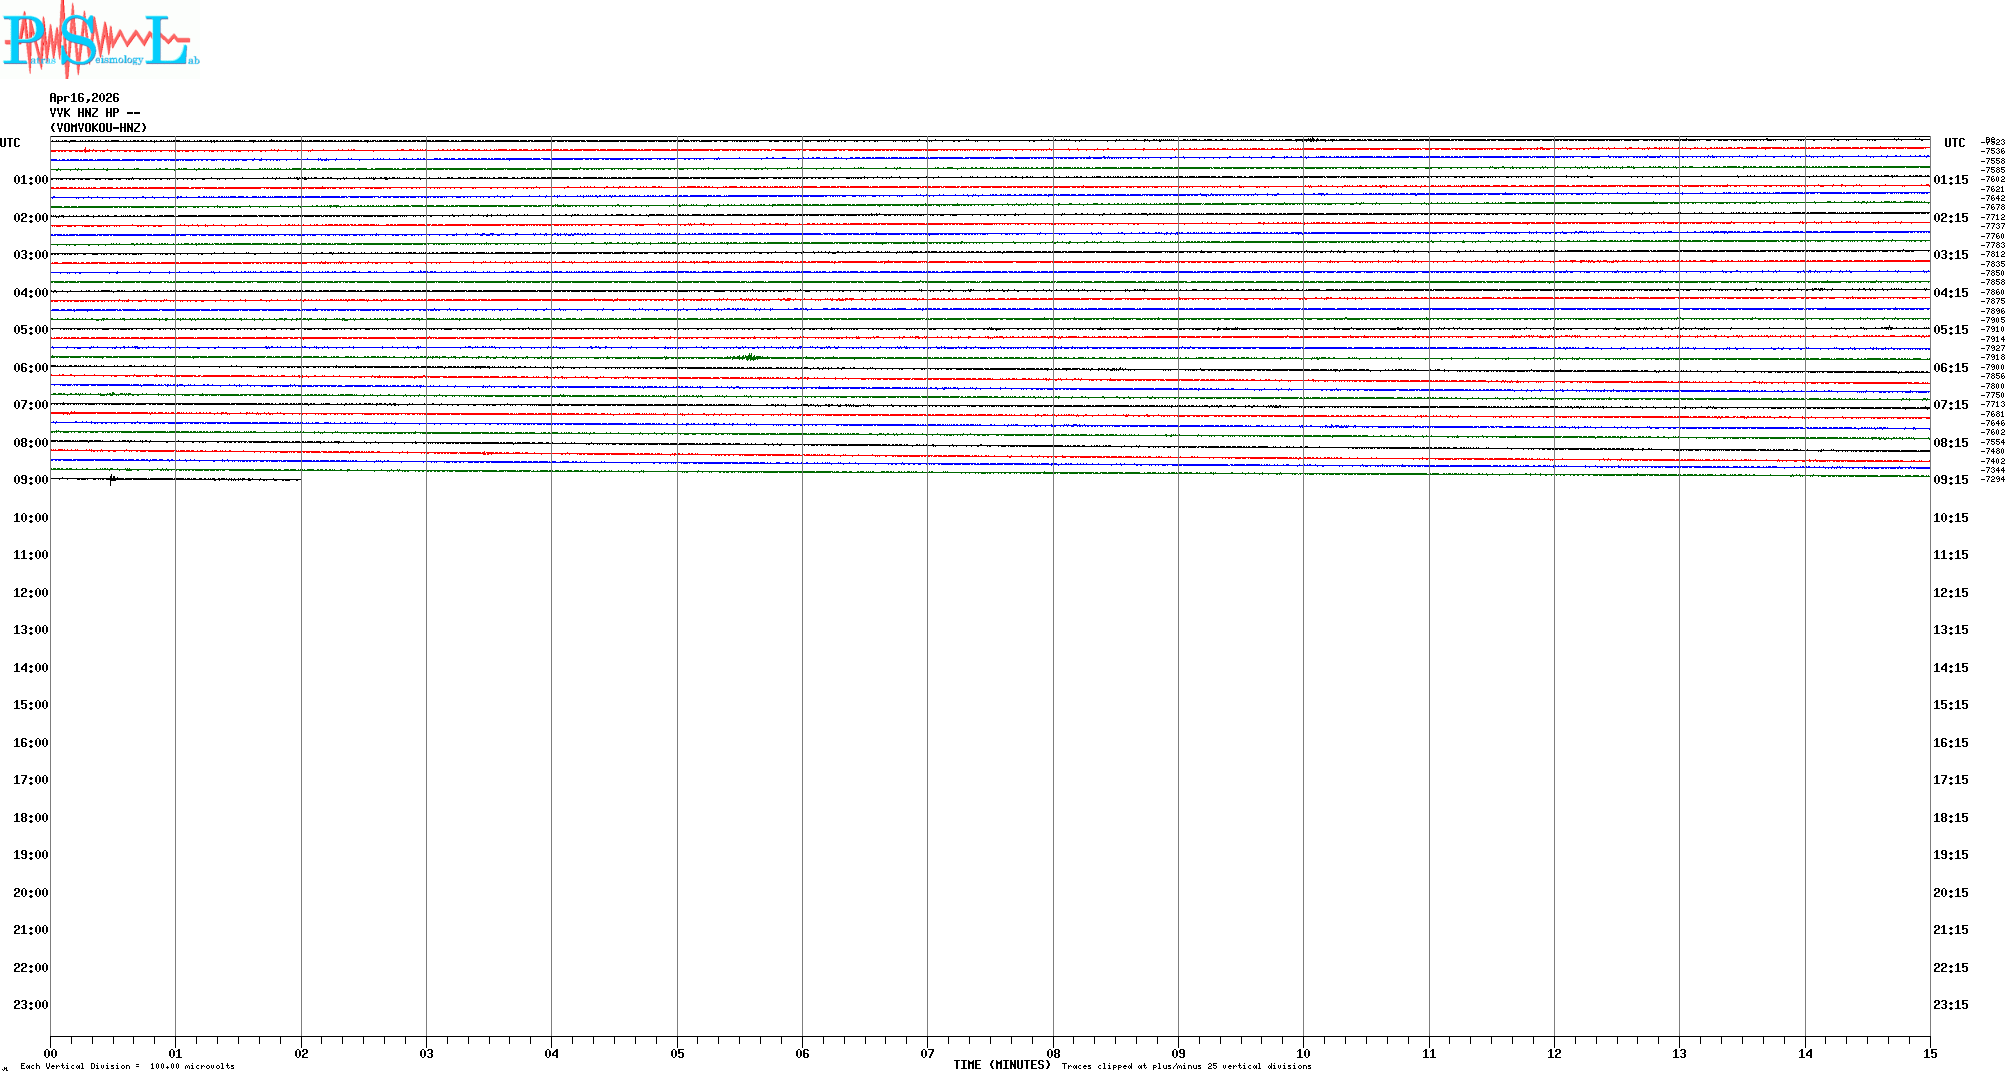Click the Apr16,2026 date label
Image resolution: width=2010 pixels, height=1080 pixels.
coord(84,98)
